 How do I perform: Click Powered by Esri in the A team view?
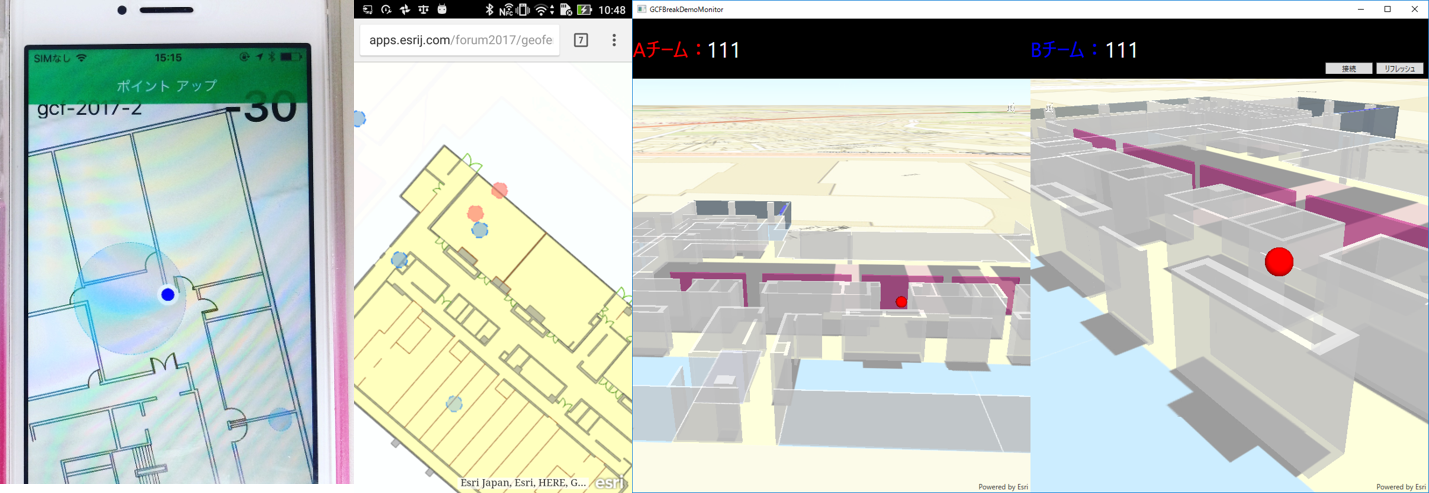point(1003,487)
